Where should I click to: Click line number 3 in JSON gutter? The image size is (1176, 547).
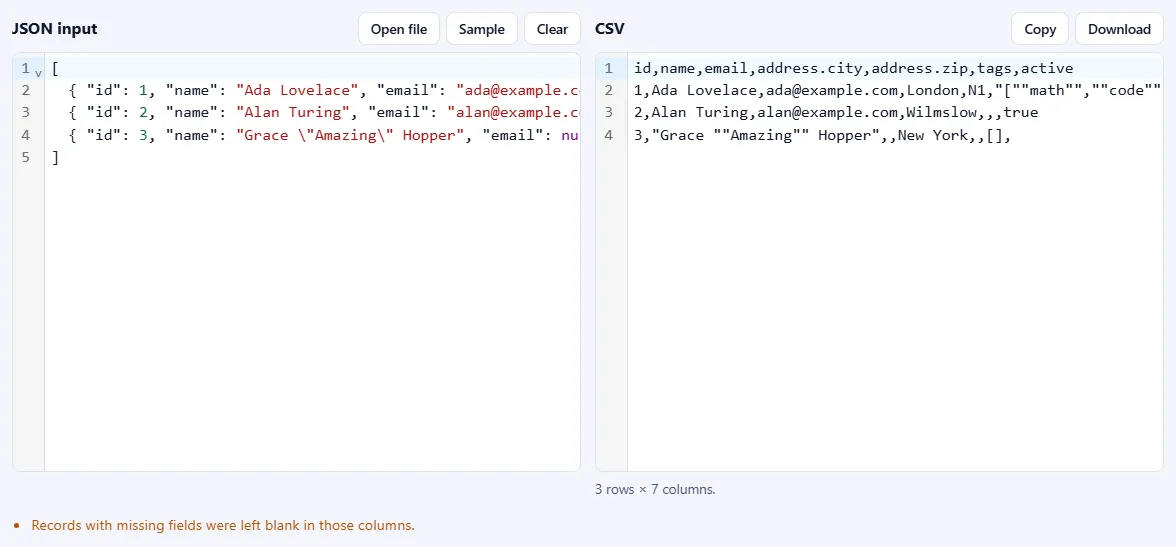(26, 113)
